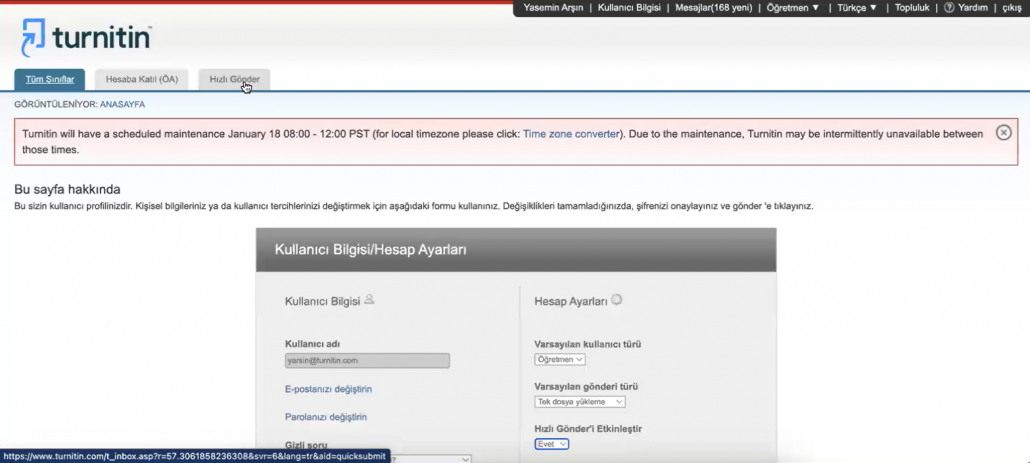This screenshot has height=463, width=1030.
Task: Expand the Varsayılan gönderi türü dropdown
Action: (580, 402)
